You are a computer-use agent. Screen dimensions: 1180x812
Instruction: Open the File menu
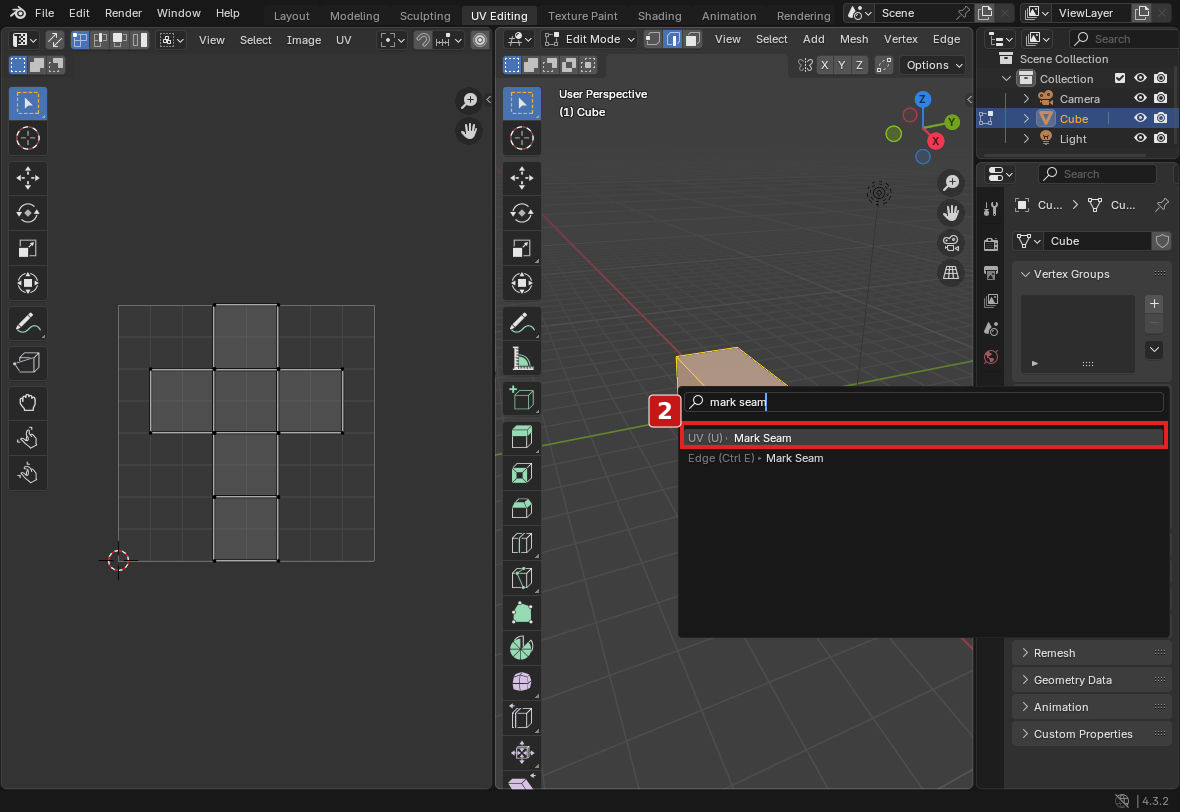click(x=44, y=13)
